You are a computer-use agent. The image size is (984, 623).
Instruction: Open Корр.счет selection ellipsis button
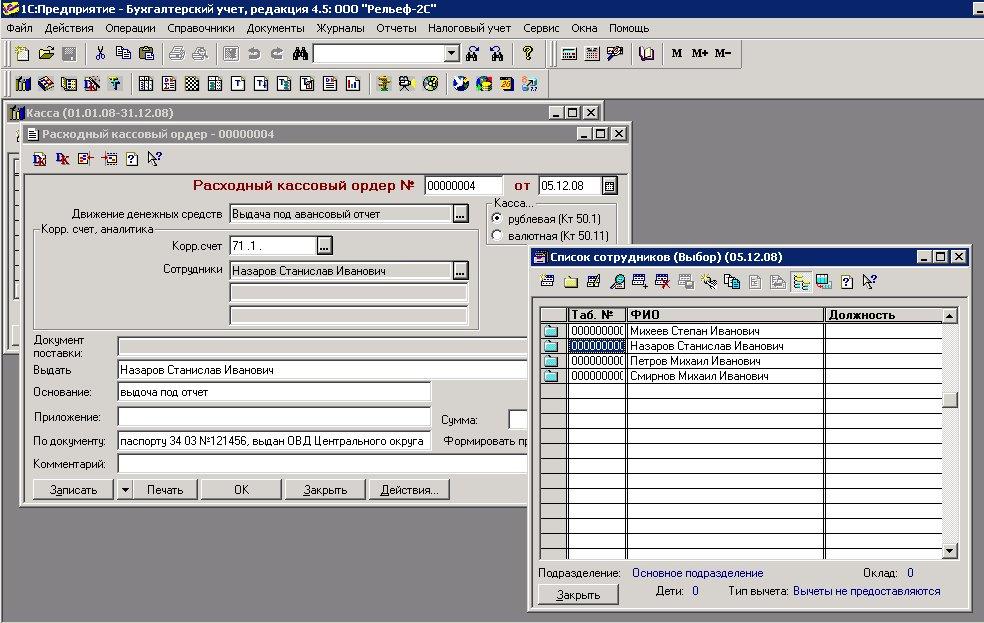point(324,246)
